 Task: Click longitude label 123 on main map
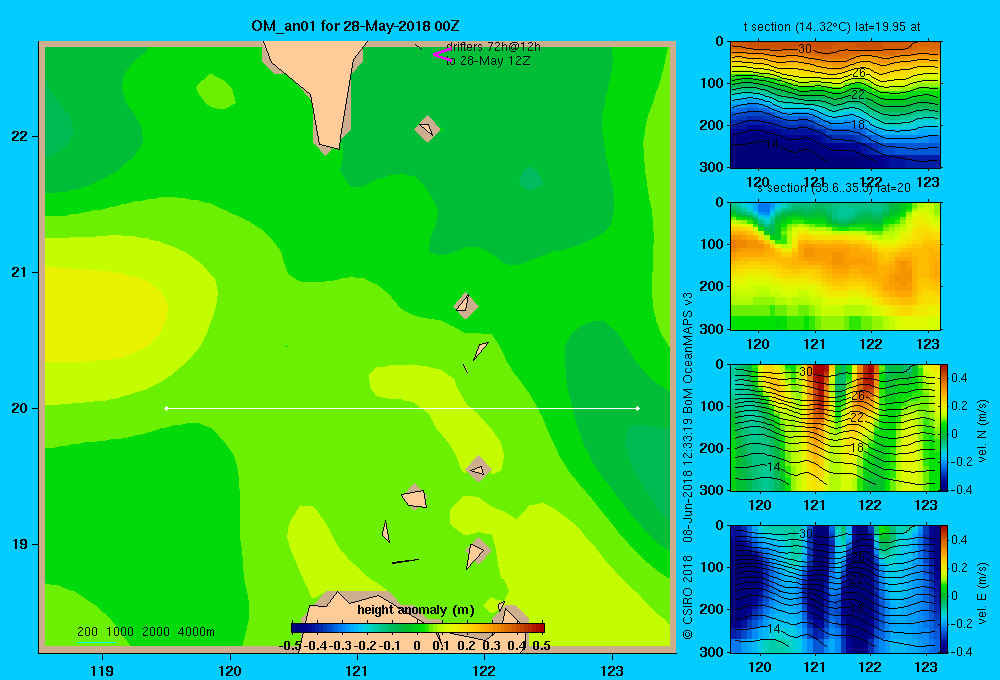coord(612,670)
